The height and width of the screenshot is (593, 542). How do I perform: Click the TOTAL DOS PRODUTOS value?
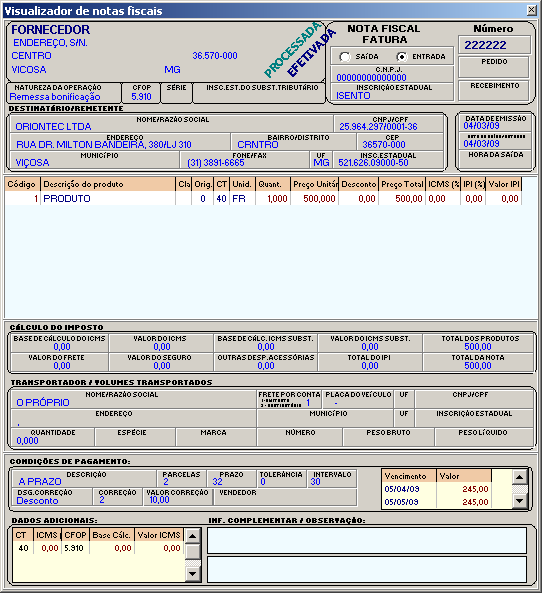(478, 347)
